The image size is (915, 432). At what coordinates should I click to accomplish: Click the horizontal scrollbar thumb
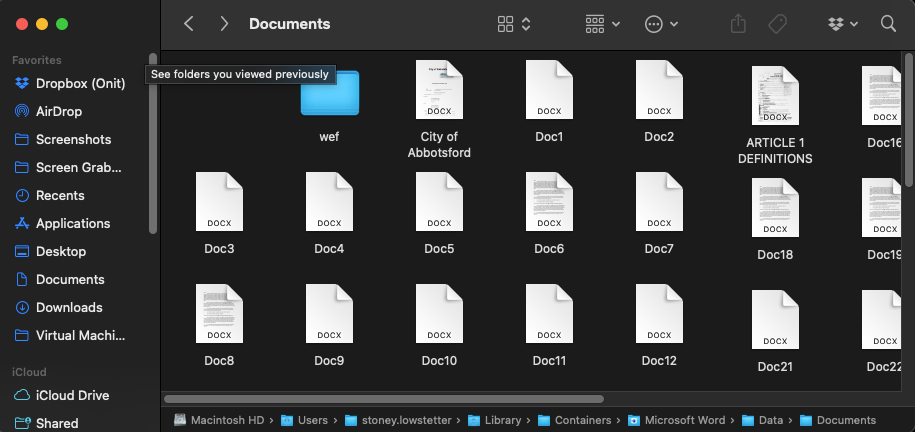[x=384, y=399]
